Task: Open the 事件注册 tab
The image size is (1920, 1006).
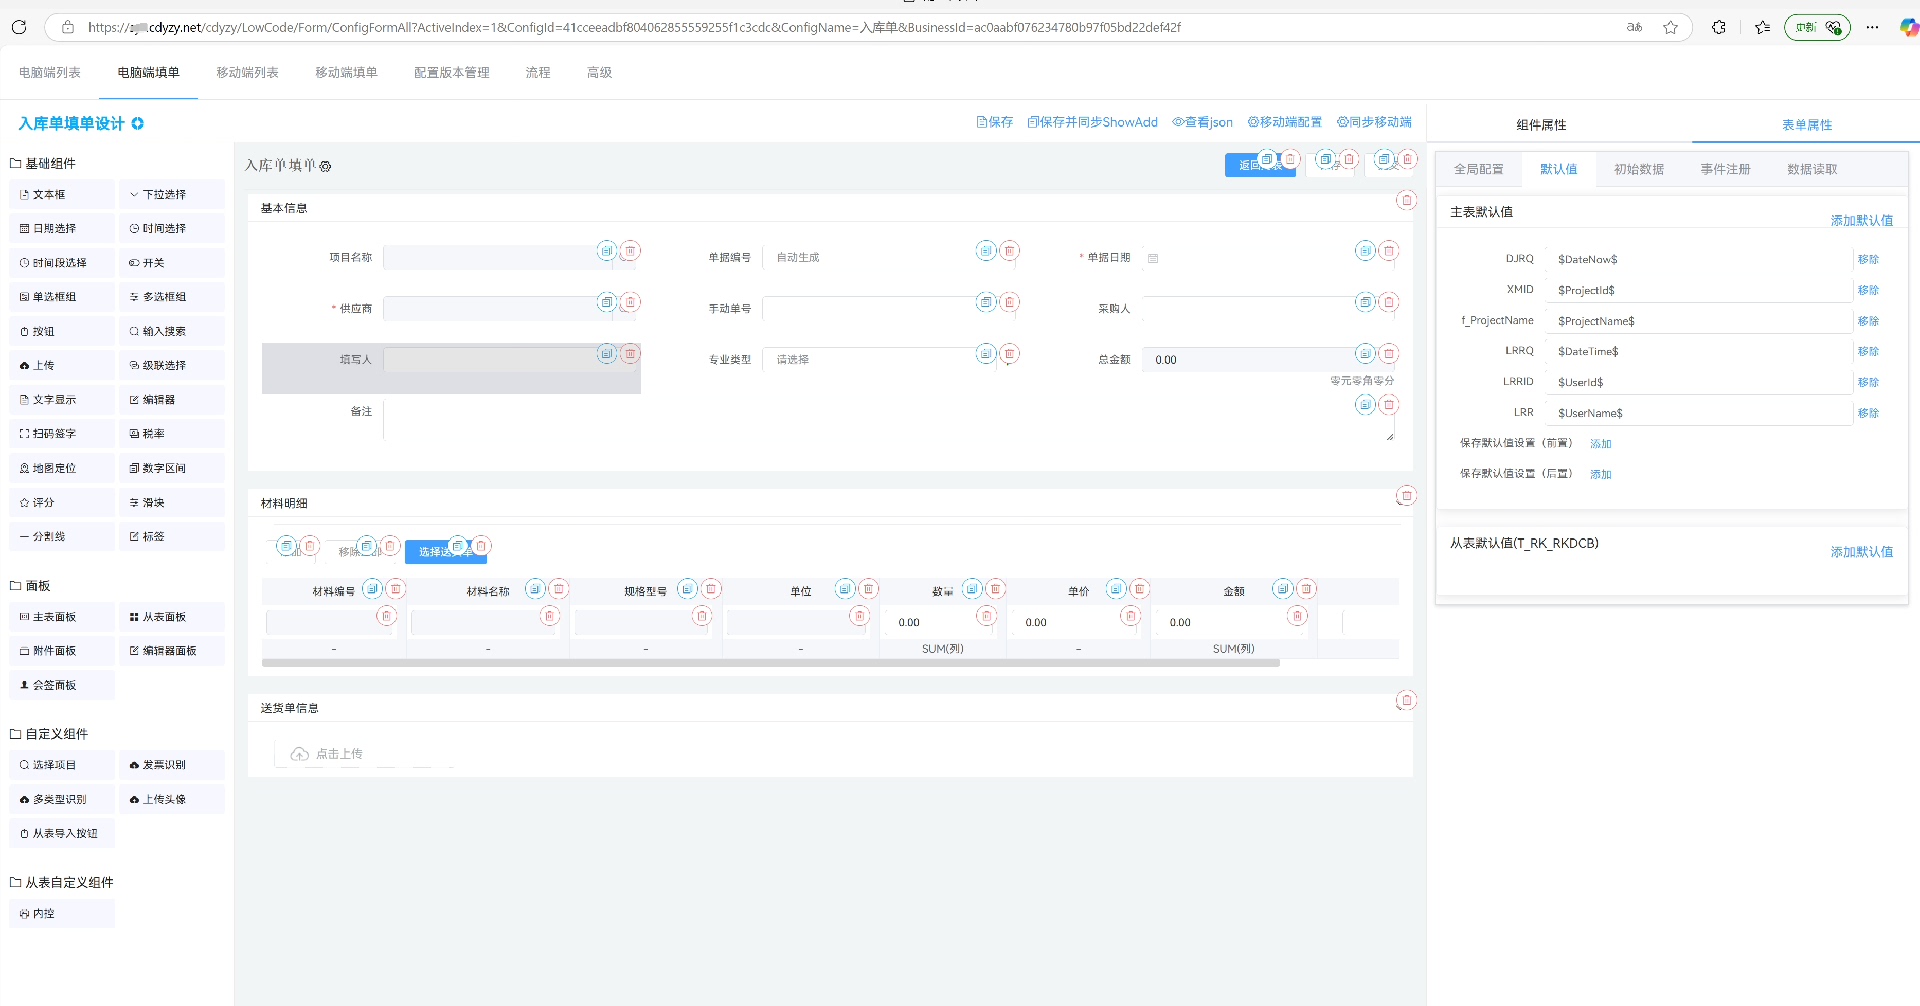Action: point(1725,170)
